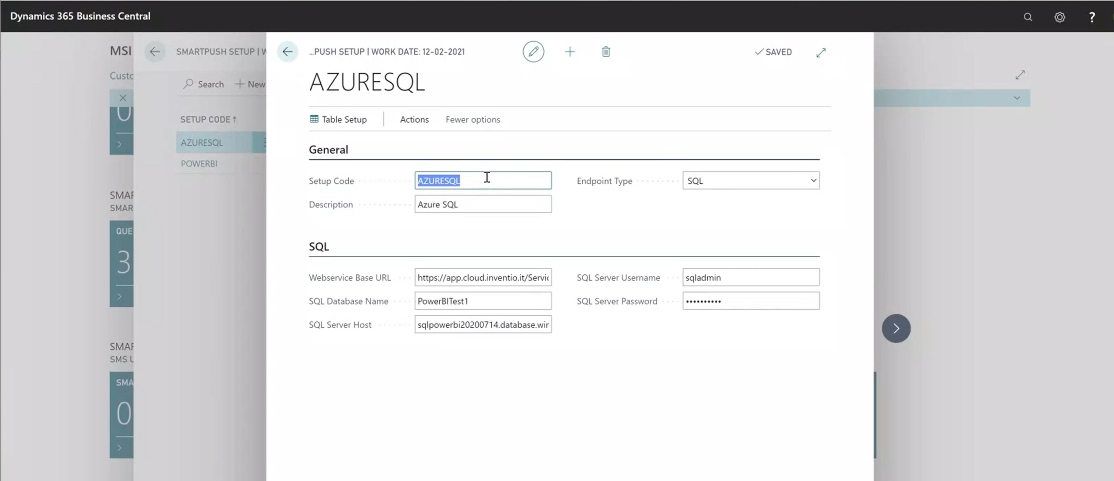Click the search magnifier in top bar

[1027, 17]
